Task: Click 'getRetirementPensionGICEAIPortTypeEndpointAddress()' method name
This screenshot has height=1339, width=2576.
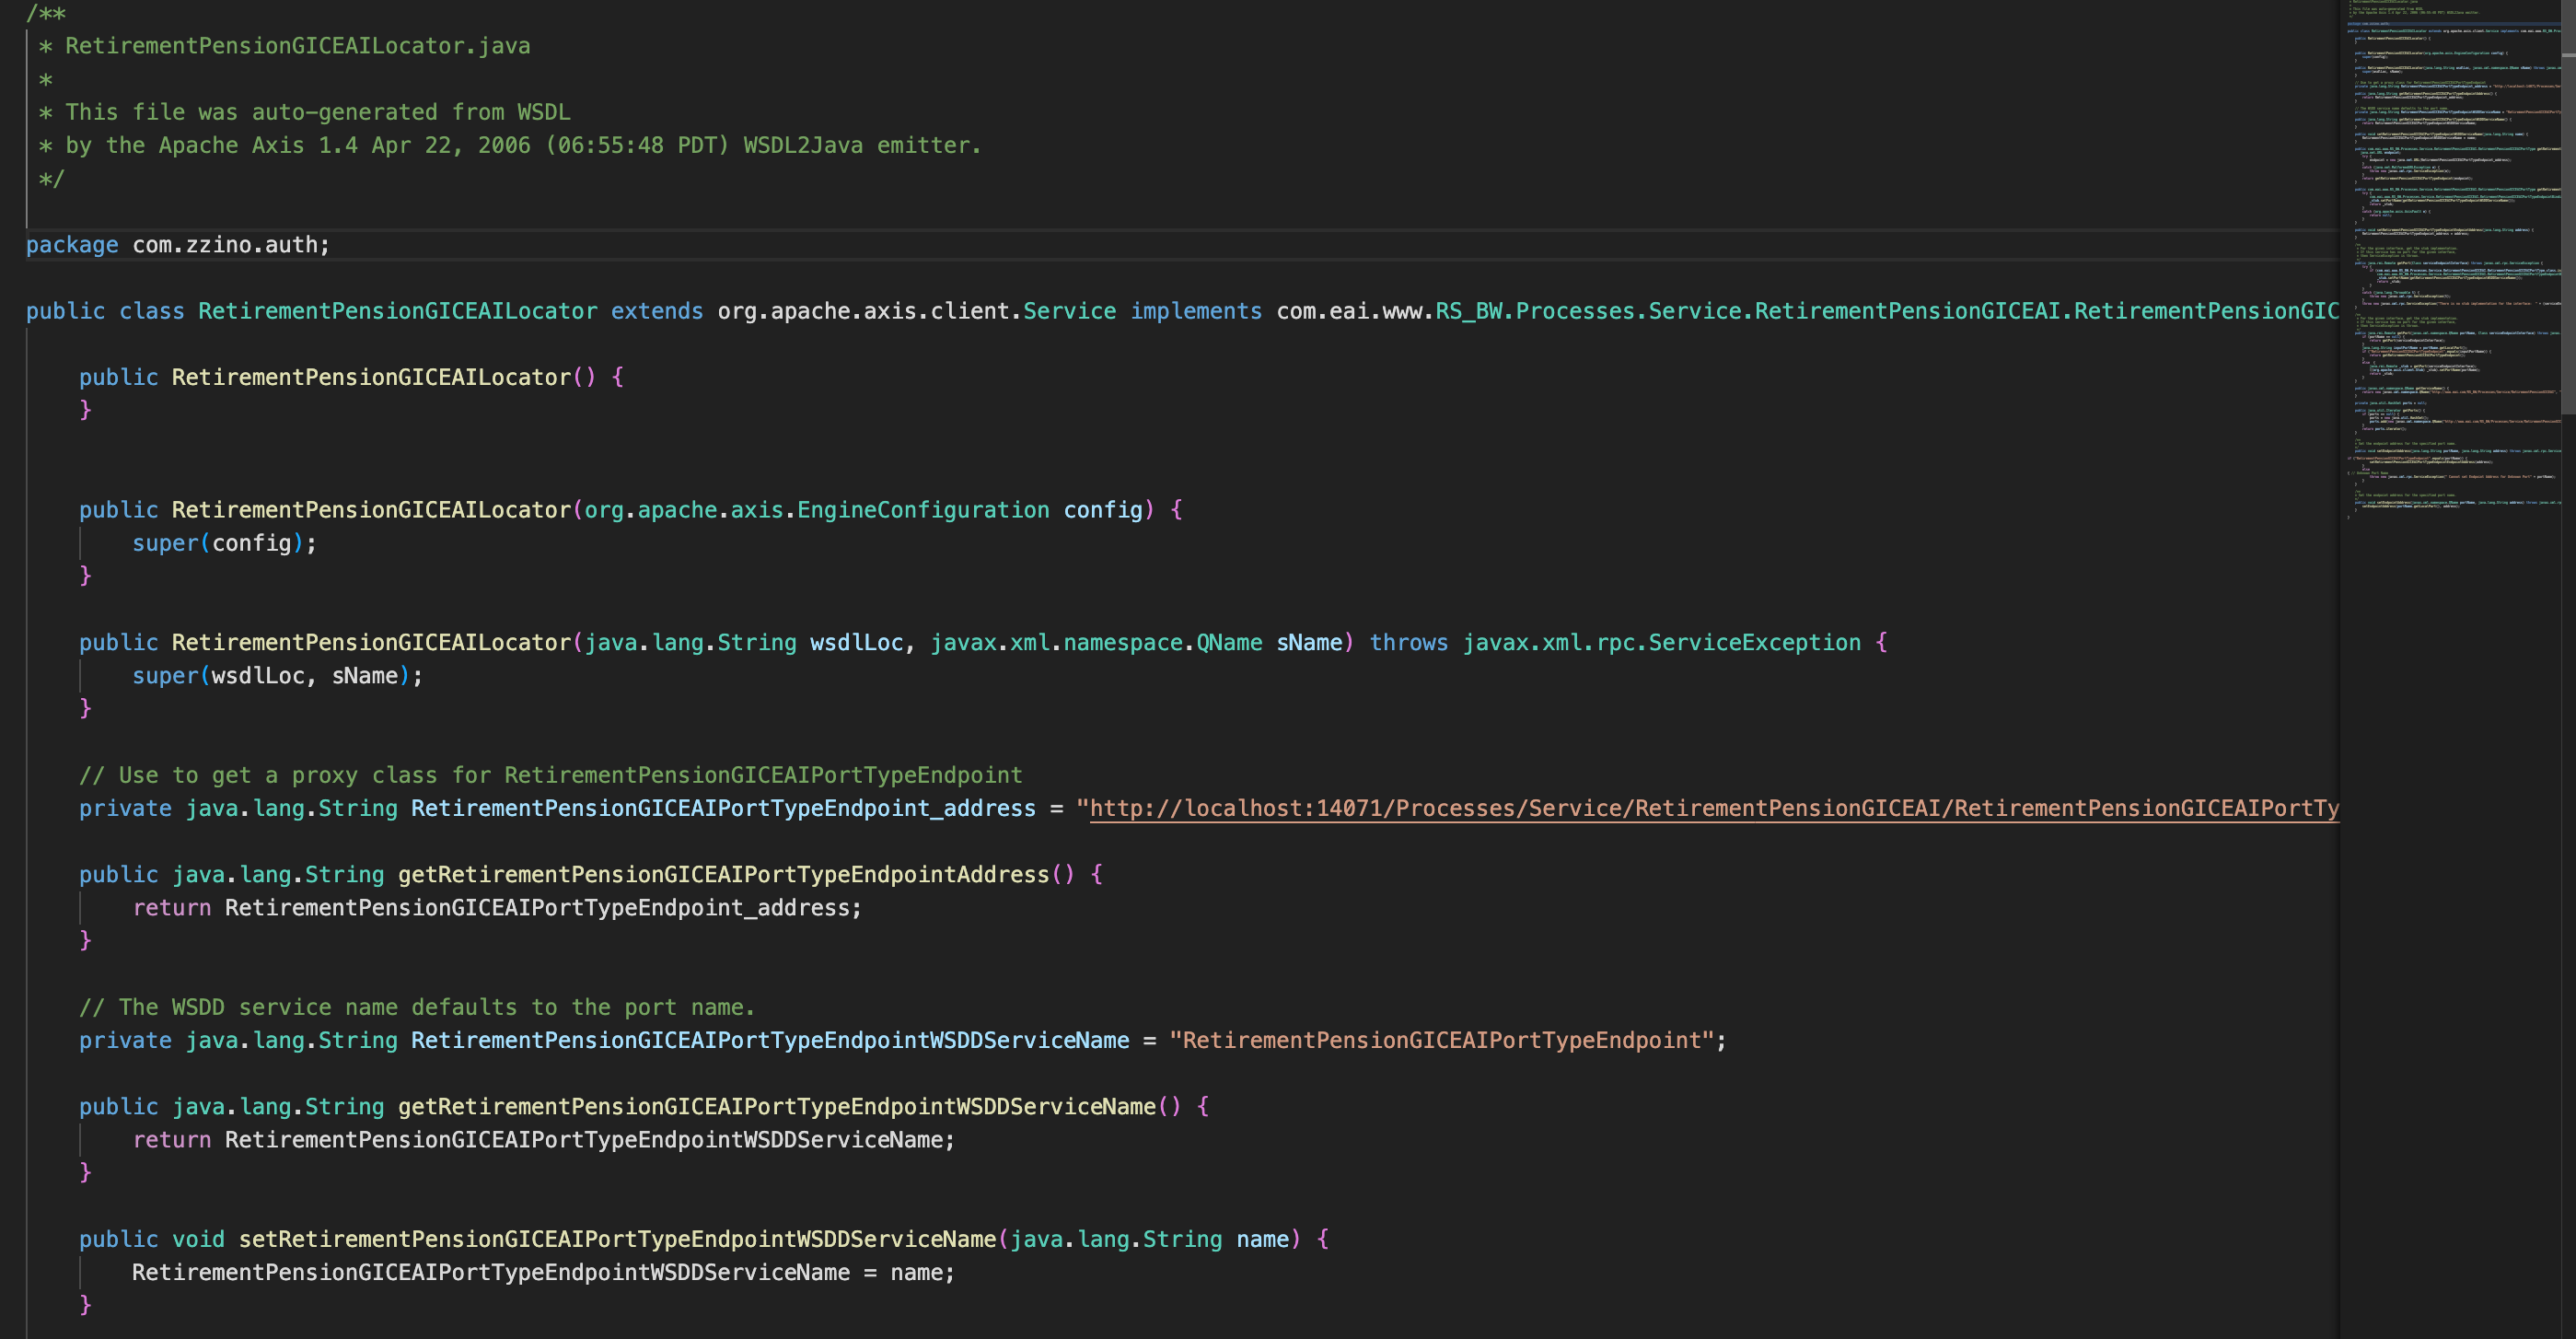Action: 736,874
